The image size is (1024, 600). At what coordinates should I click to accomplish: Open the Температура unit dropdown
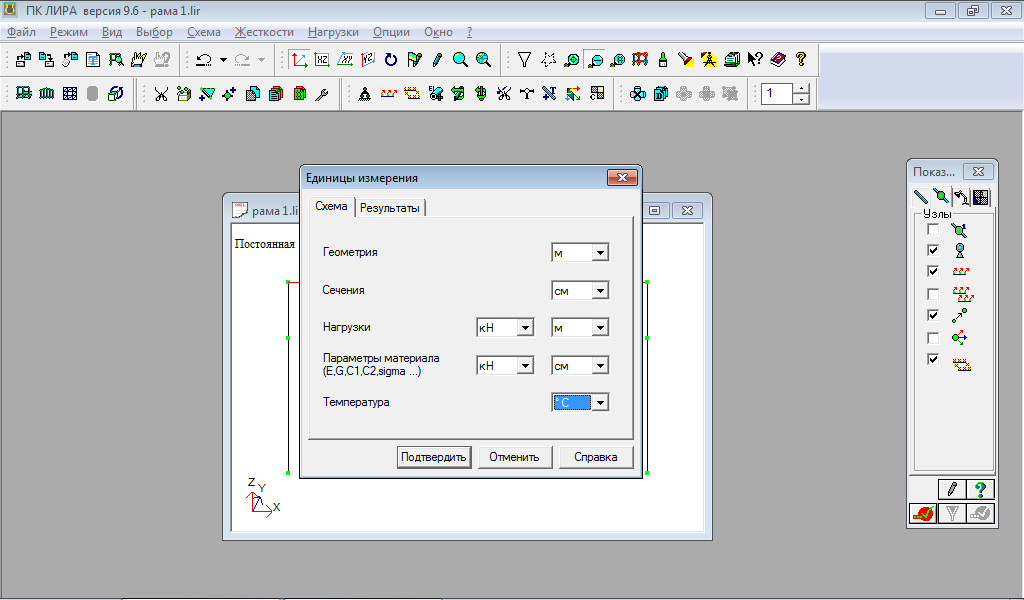tap(600, 403)
